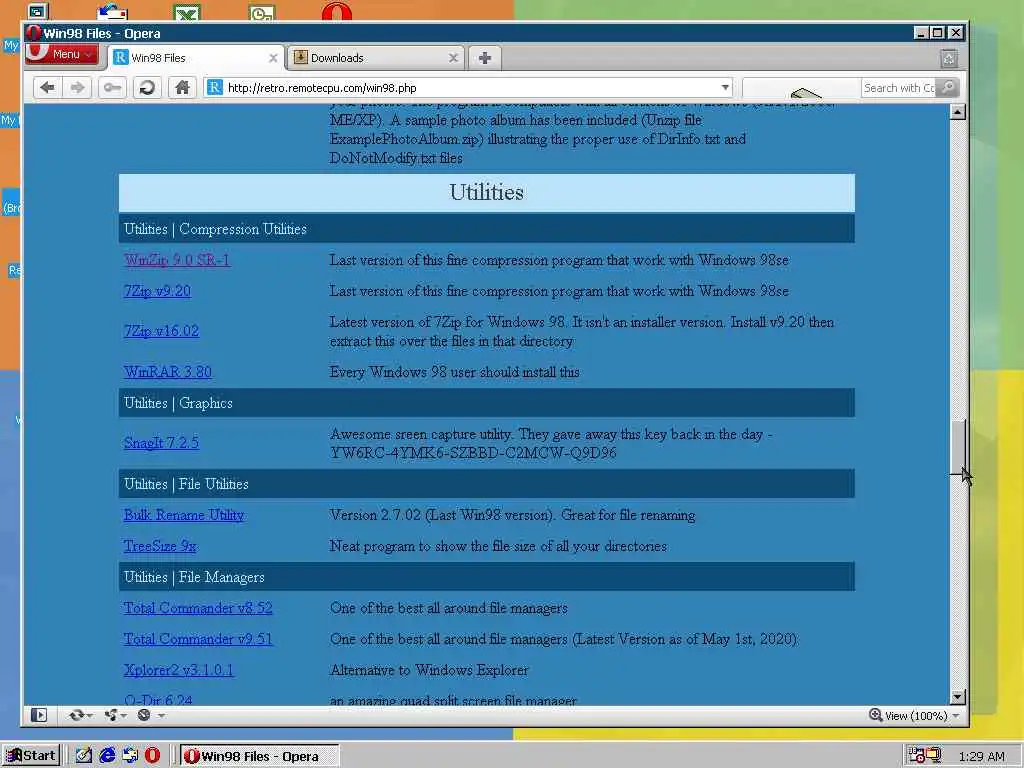Click the Utilities | File Managers header
The width and height of the screenshot is (1024, 768).
tap(487, 577)
